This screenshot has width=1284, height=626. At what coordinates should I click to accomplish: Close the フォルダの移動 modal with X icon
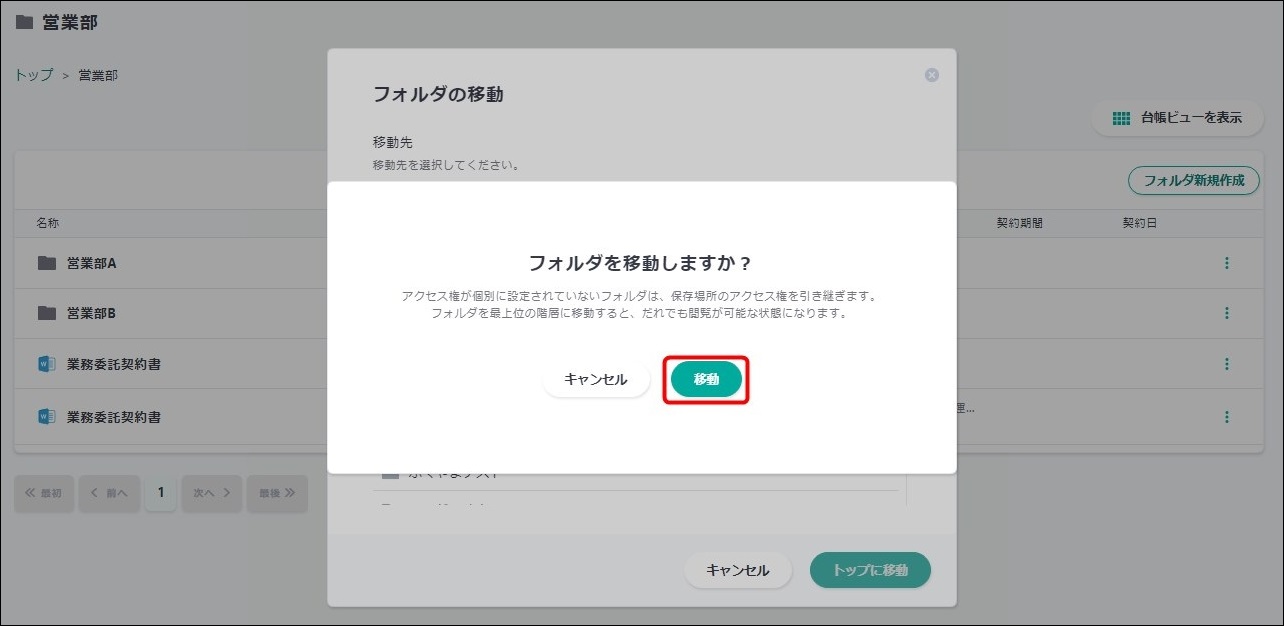pyautogui.click(x=932, y=75)
